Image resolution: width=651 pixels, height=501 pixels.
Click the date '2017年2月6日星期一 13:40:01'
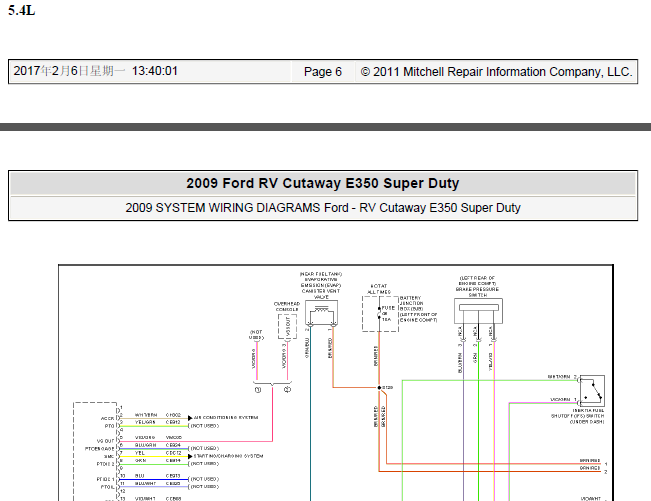(95, 71)
